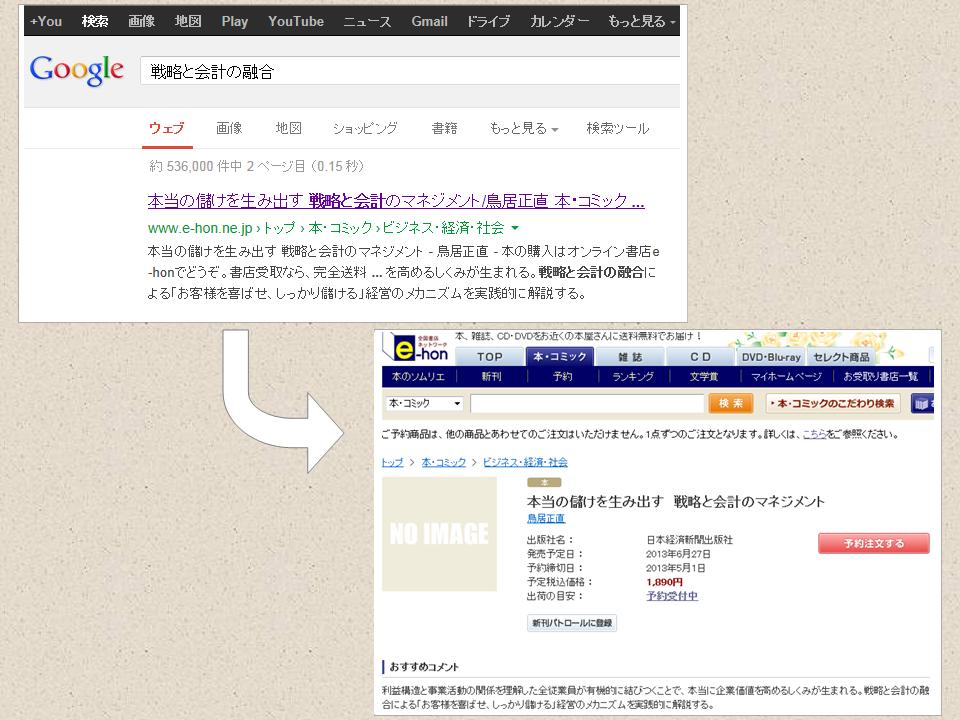Click the red 予約注文する button
The width and height of the screenshot is (960, 720).
pyautogui.click(x=873, y=543)
